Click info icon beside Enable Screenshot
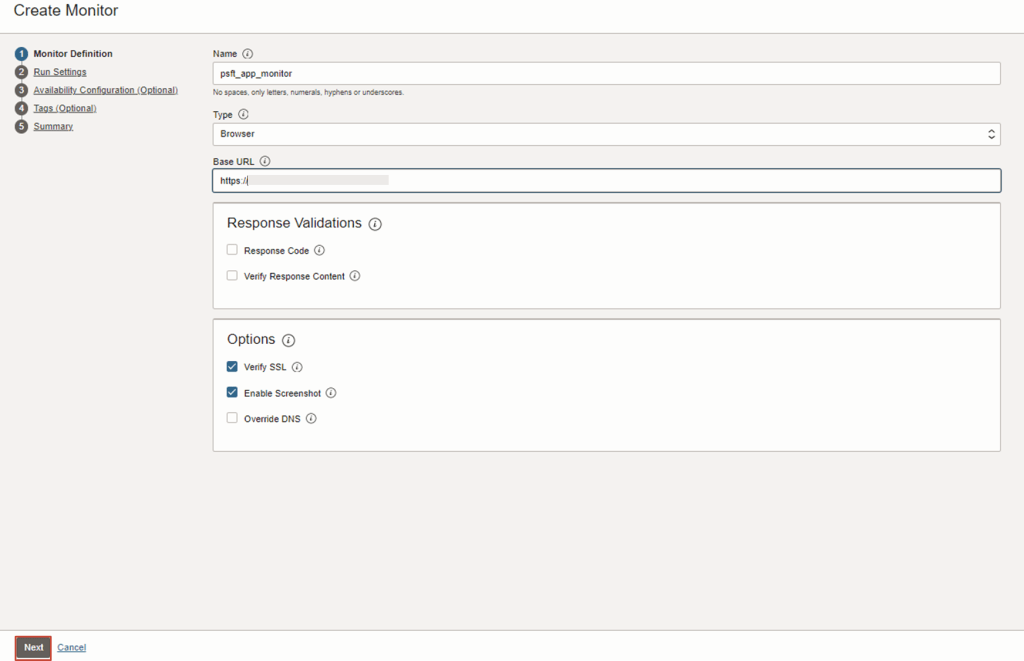Viewport: 1024px width, 661px height. (x=331, y=393)
